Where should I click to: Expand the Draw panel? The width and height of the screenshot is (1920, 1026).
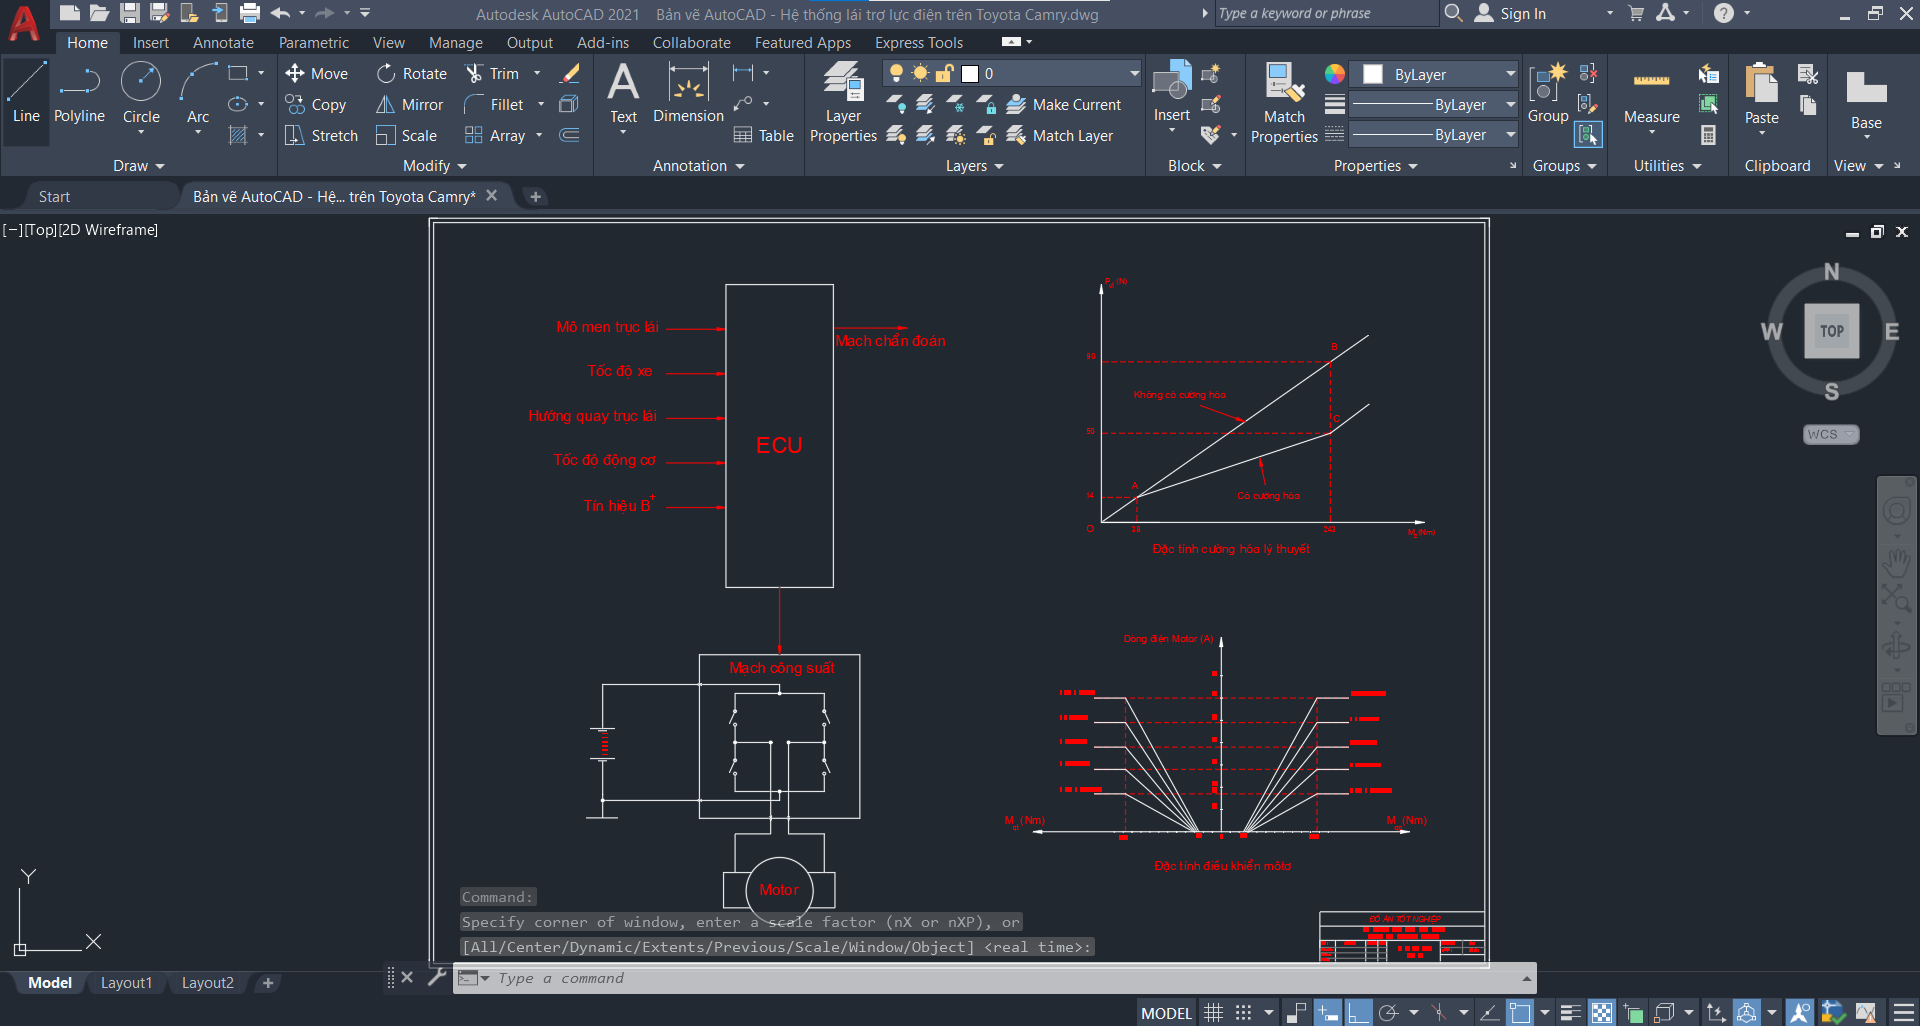(138, 166)
